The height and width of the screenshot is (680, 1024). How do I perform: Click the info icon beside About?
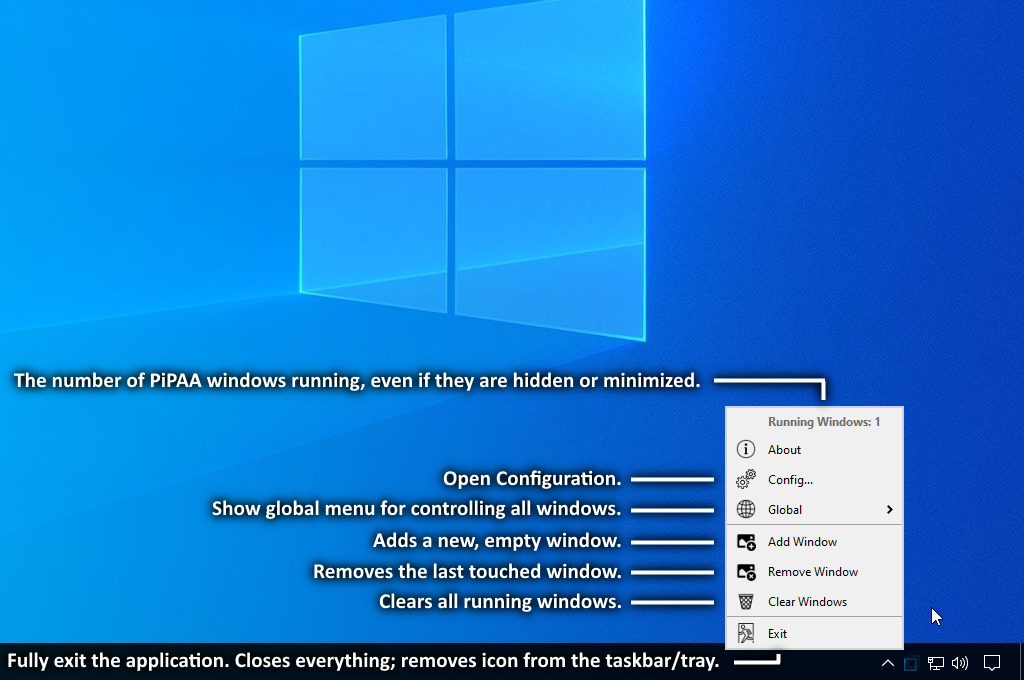click(x=746, y=449)
